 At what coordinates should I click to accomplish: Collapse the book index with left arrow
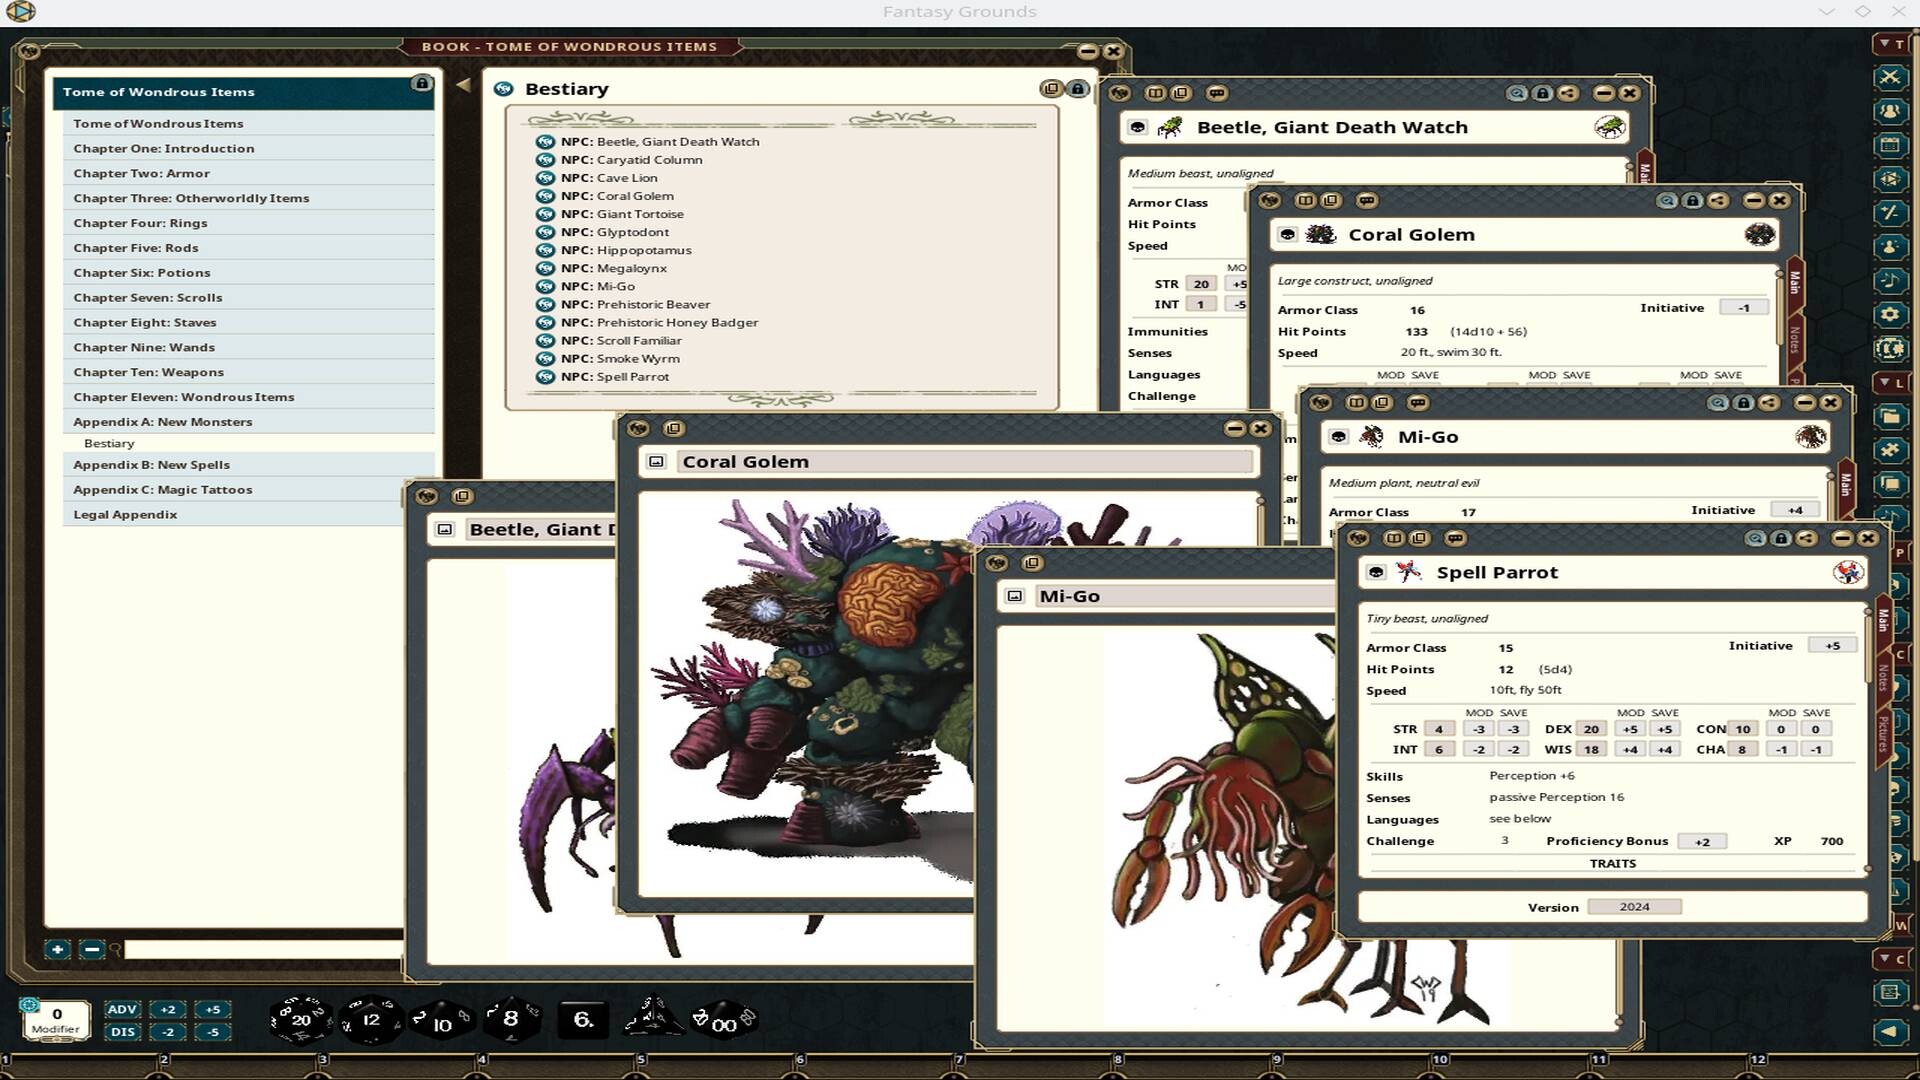coord(463,85)
